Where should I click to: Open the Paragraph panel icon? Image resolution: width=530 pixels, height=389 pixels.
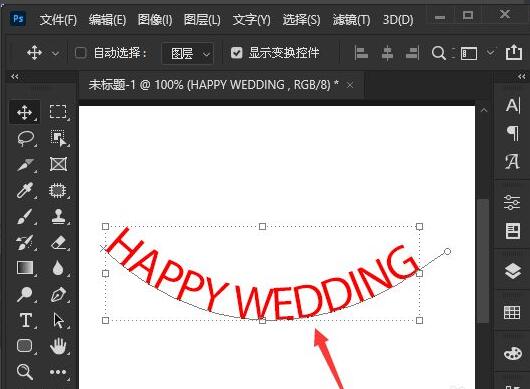coord(513,133)
